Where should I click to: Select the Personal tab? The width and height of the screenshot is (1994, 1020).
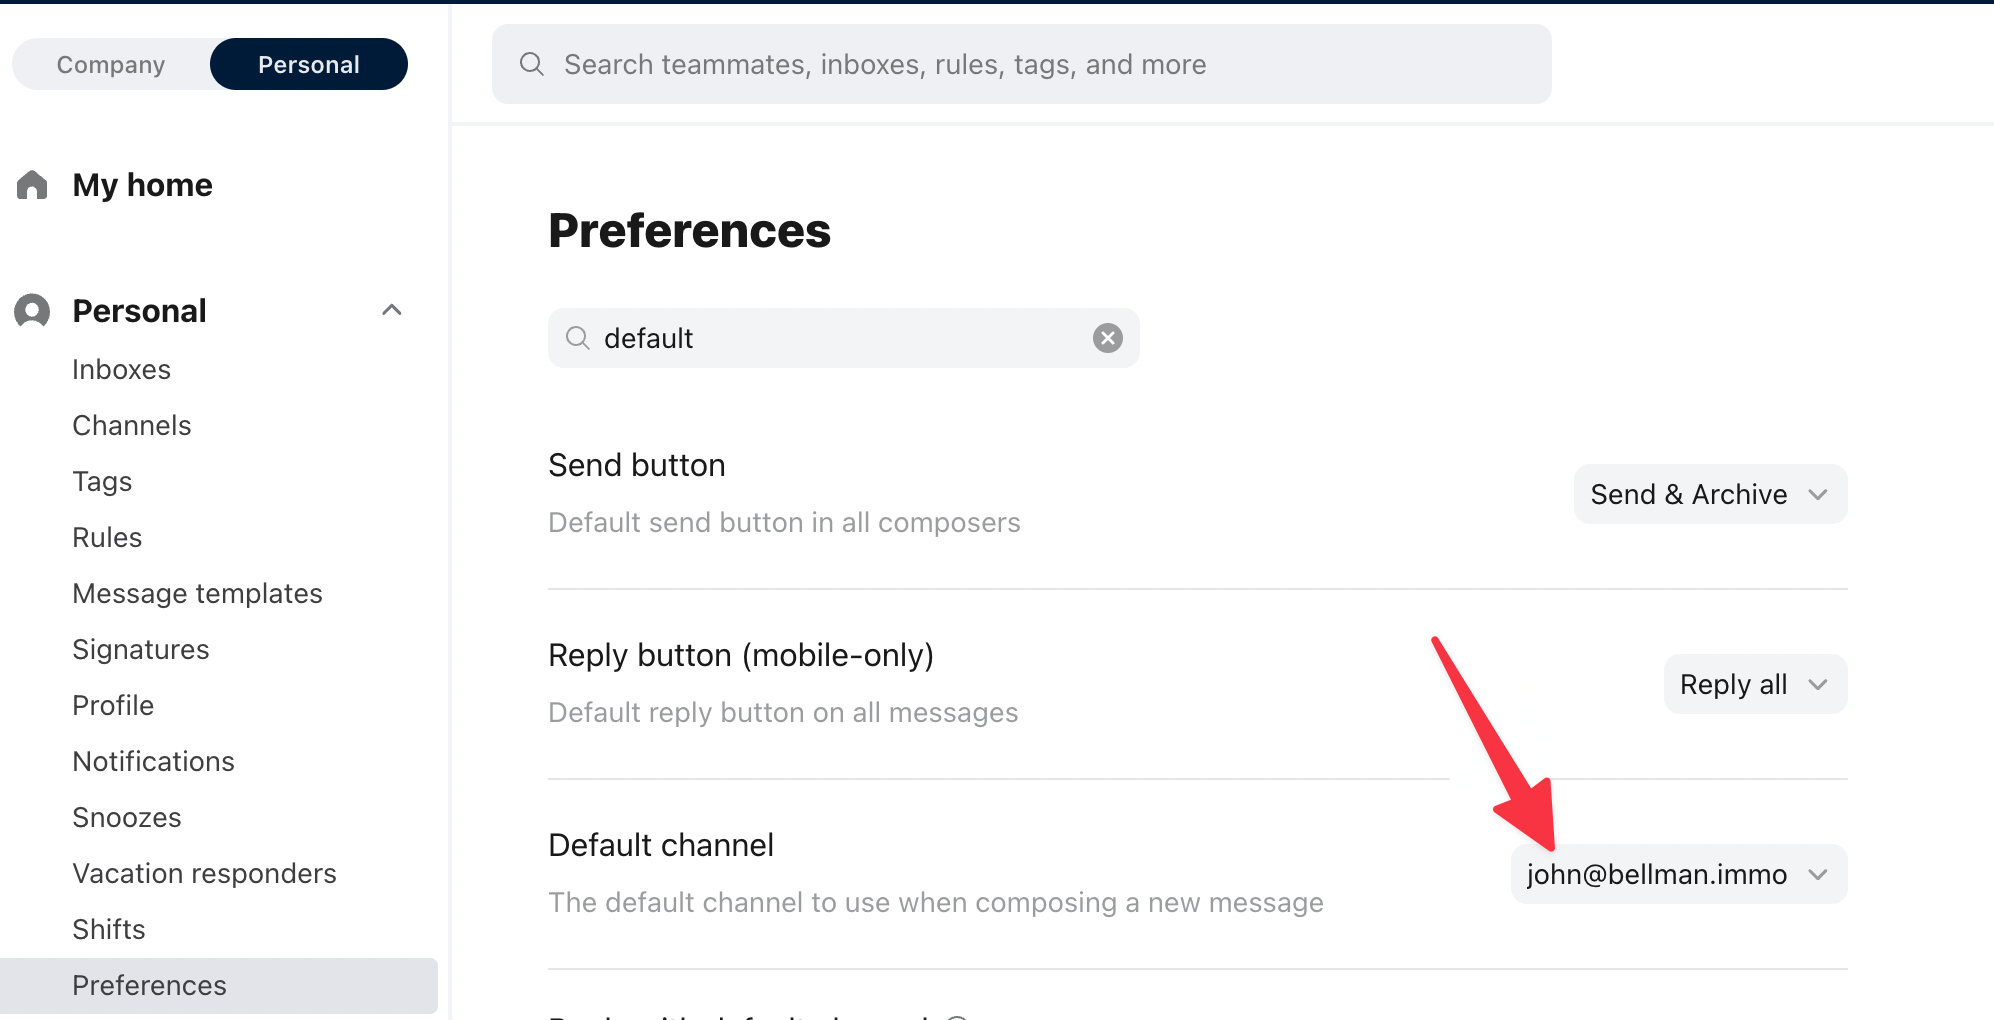pos(309,64)
